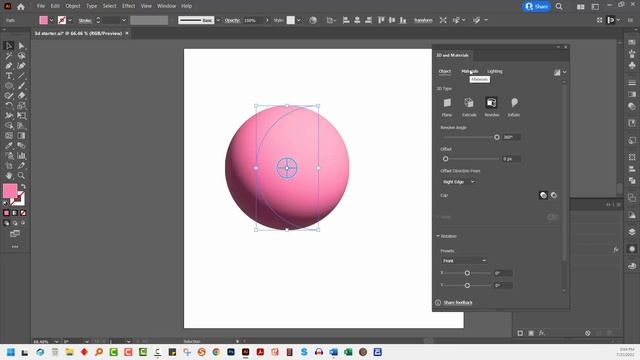640x360 pixels.
Task: Choose the Revolve 3D type
Action: point(491,102)
